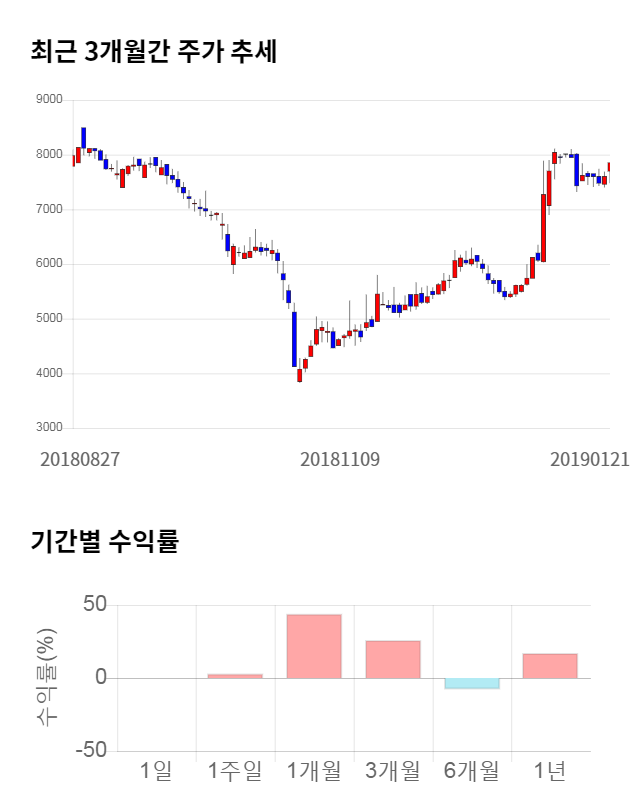Click the '수익률(%)' vertical axis title

(x=47, y=678)
